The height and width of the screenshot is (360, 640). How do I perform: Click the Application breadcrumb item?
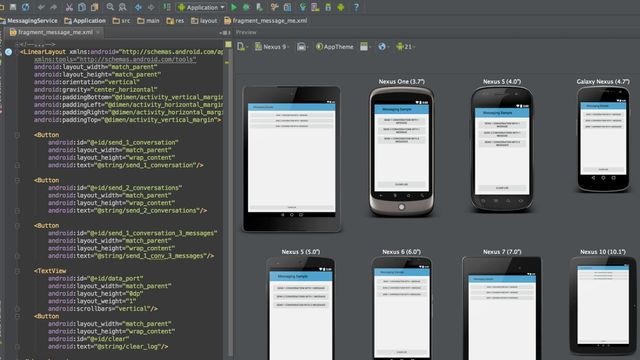pyautogui.click(x=85, y=20)
